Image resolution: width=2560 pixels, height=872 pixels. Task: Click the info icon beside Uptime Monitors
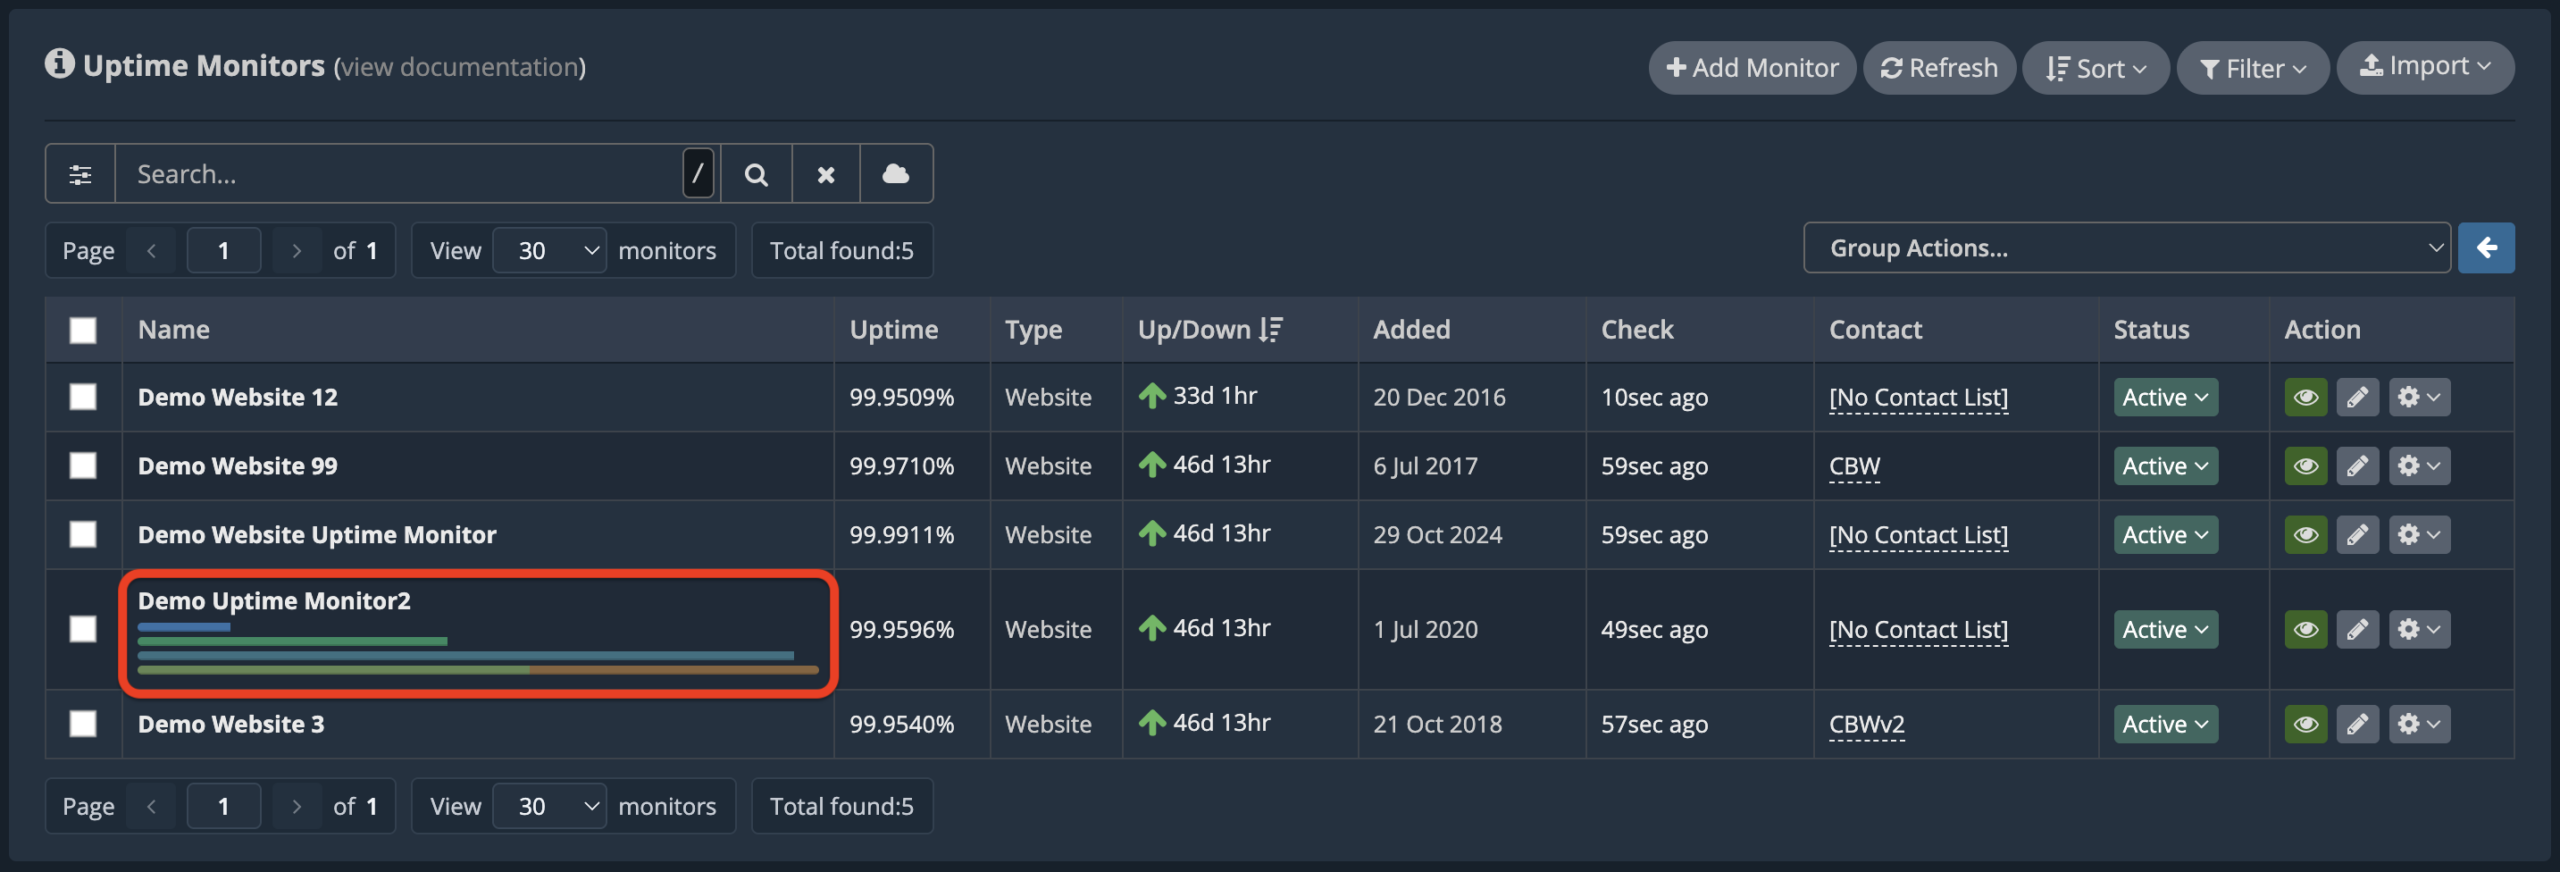point(59,63)
